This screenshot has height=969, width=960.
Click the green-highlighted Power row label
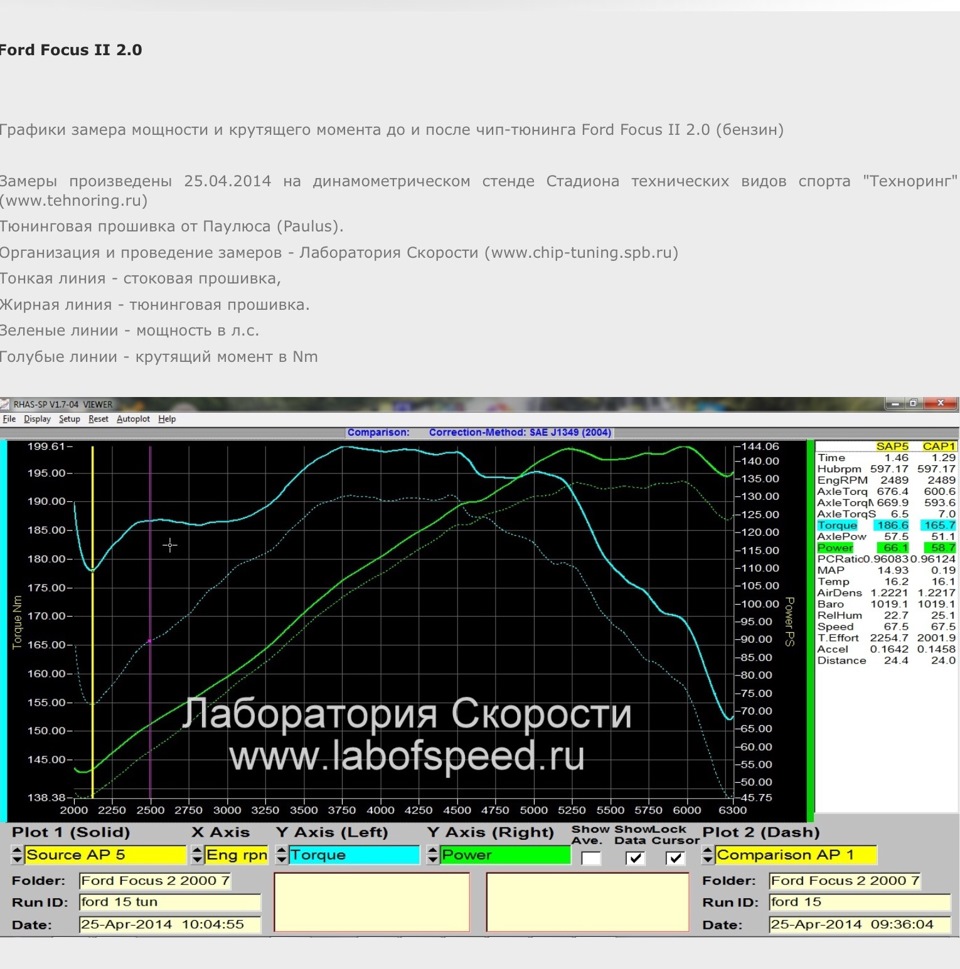point(835,548)
